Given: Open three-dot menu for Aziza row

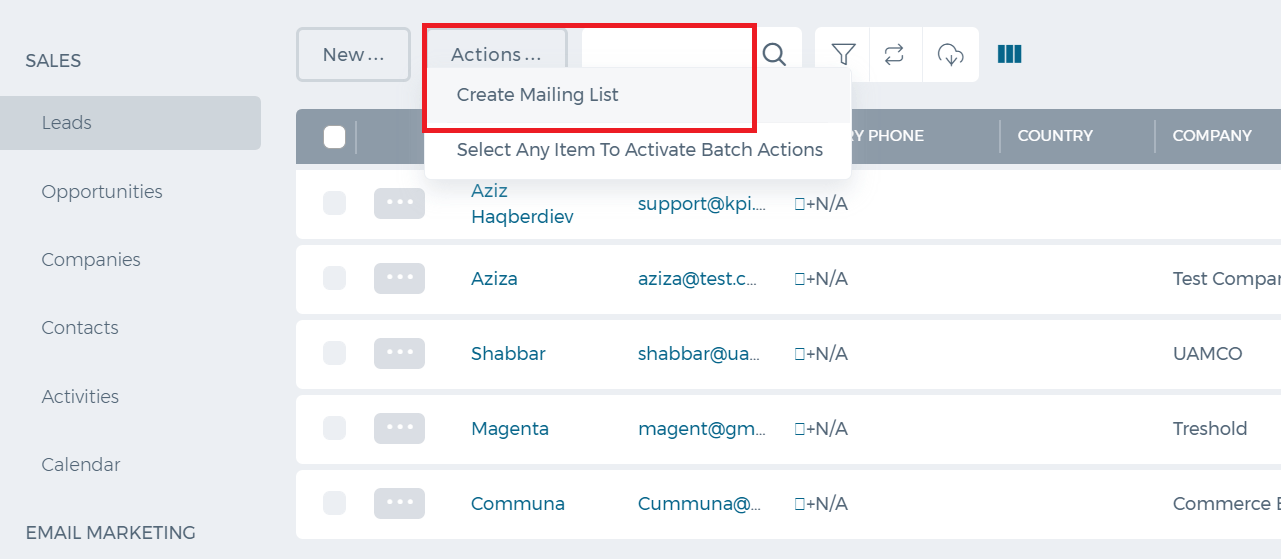Looking at the screenshot, I should click(x=399, y=279).
